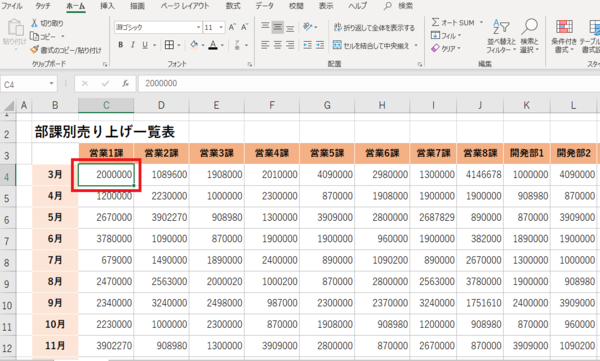Open the Alignment group dialog launcher
Screen dimensions: 600x361
click(420, 65)
